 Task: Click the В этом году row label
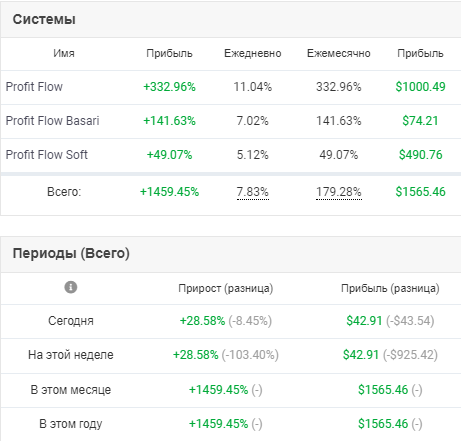(x=71, y=424)
